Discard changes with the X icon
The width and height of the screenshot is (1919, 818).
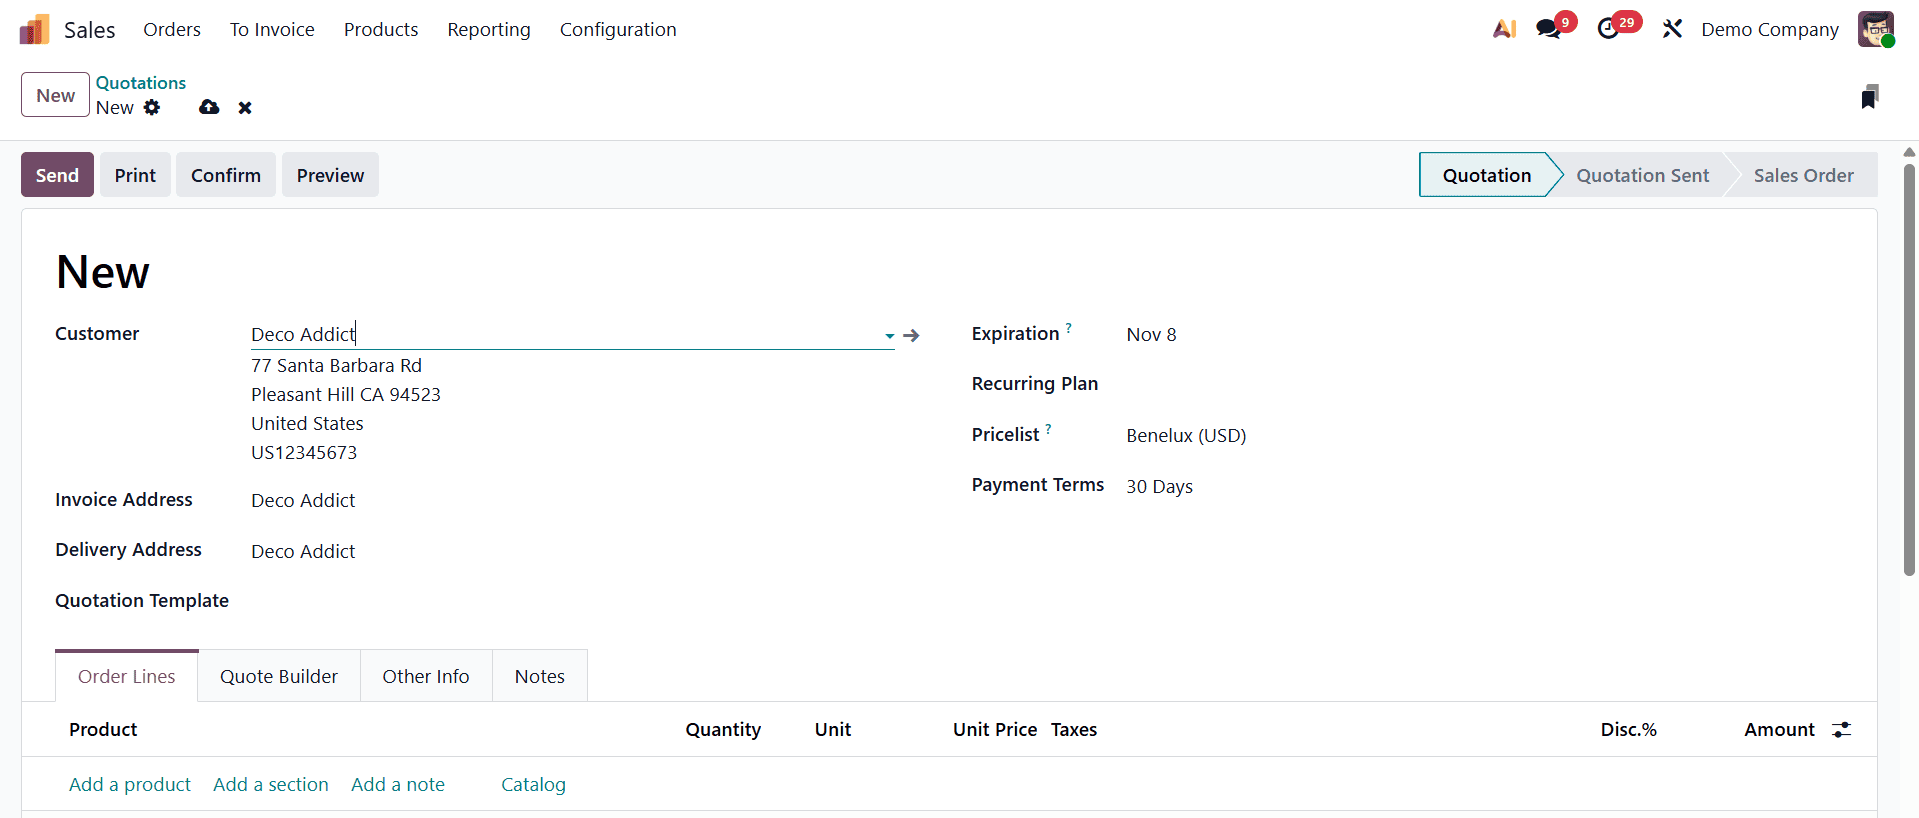tap(245, 107)
